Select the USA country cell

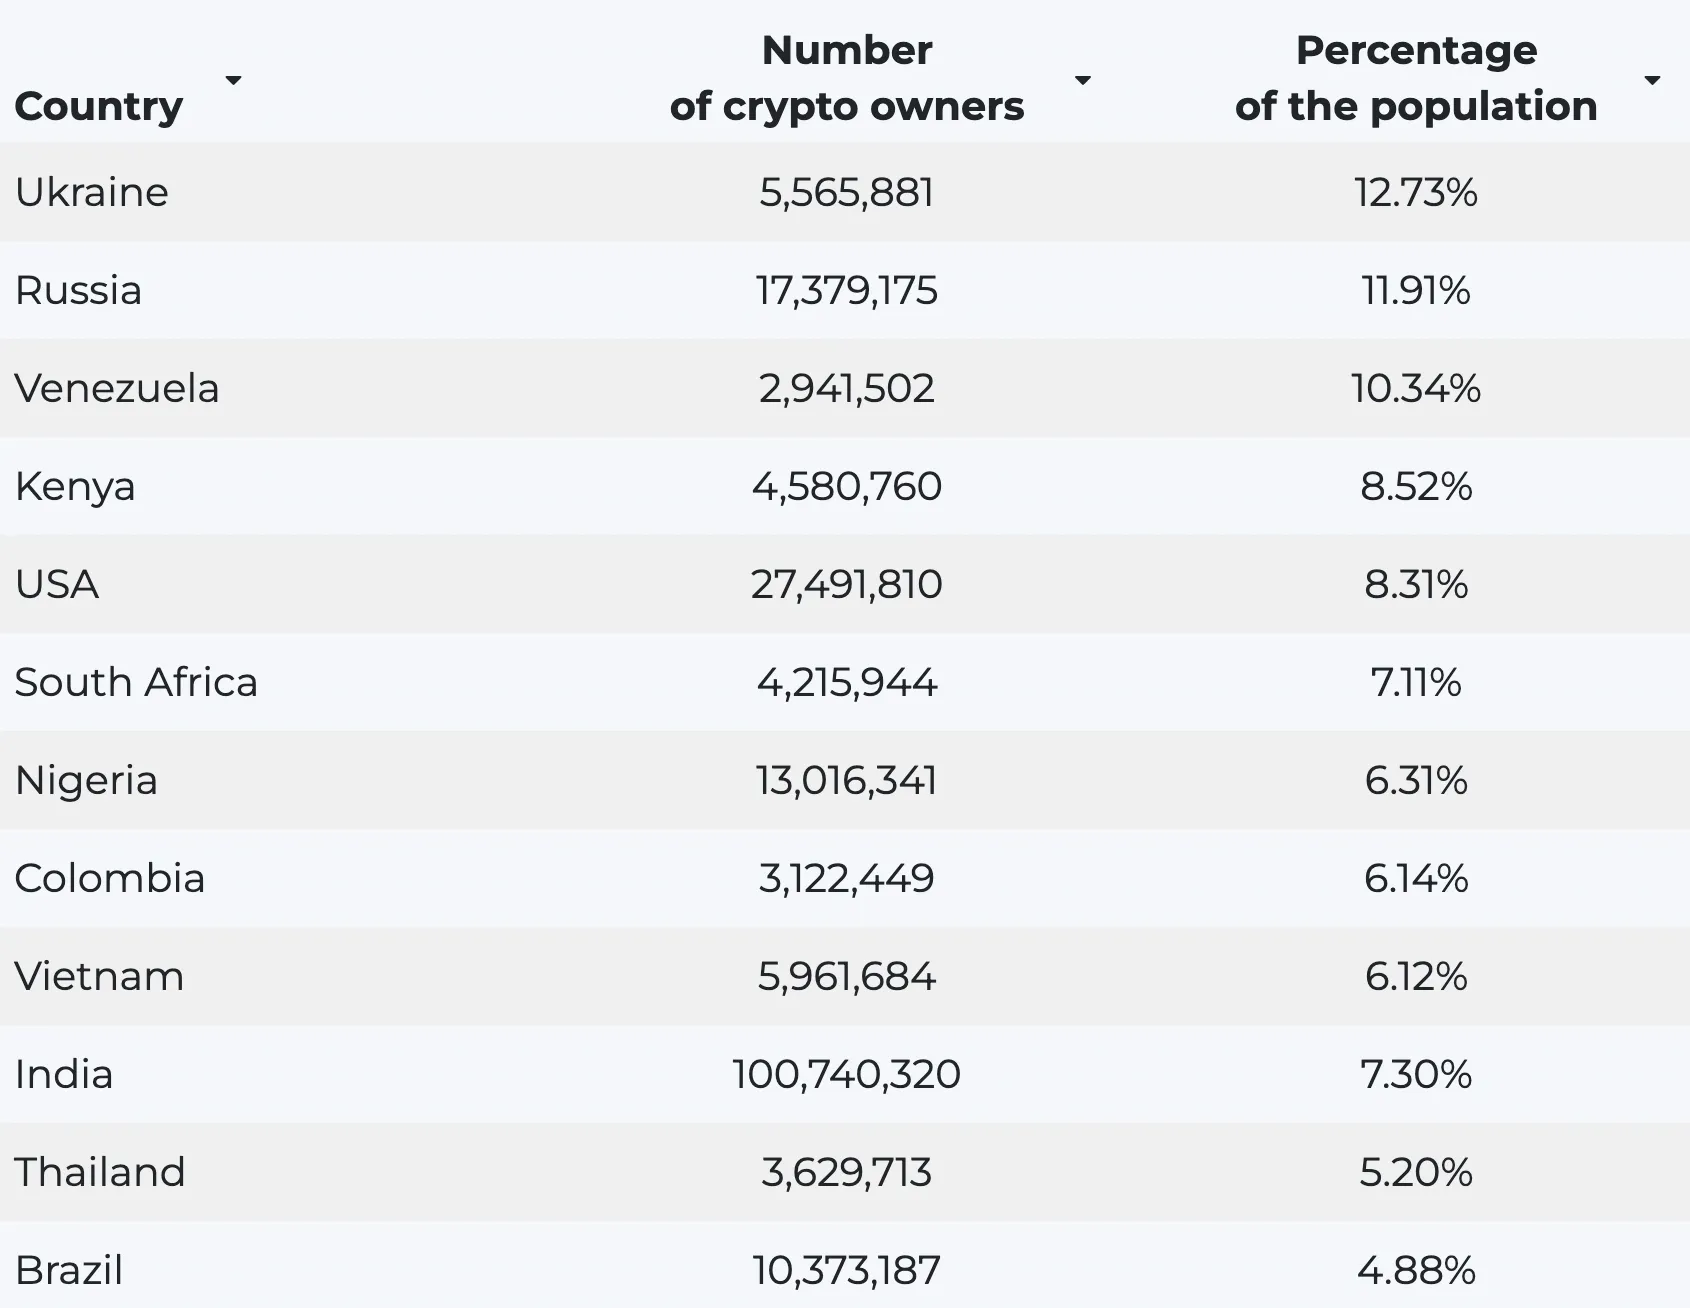click(x=57, y=584)
